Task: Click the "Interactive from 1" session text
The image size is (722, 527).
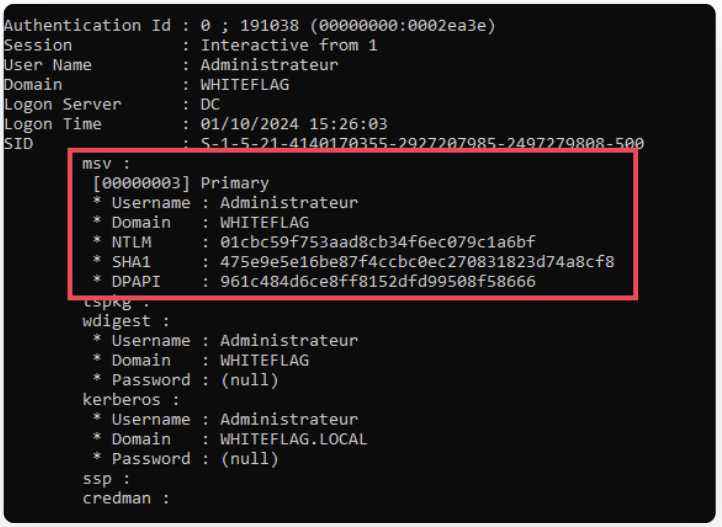Action: [289, 45]
